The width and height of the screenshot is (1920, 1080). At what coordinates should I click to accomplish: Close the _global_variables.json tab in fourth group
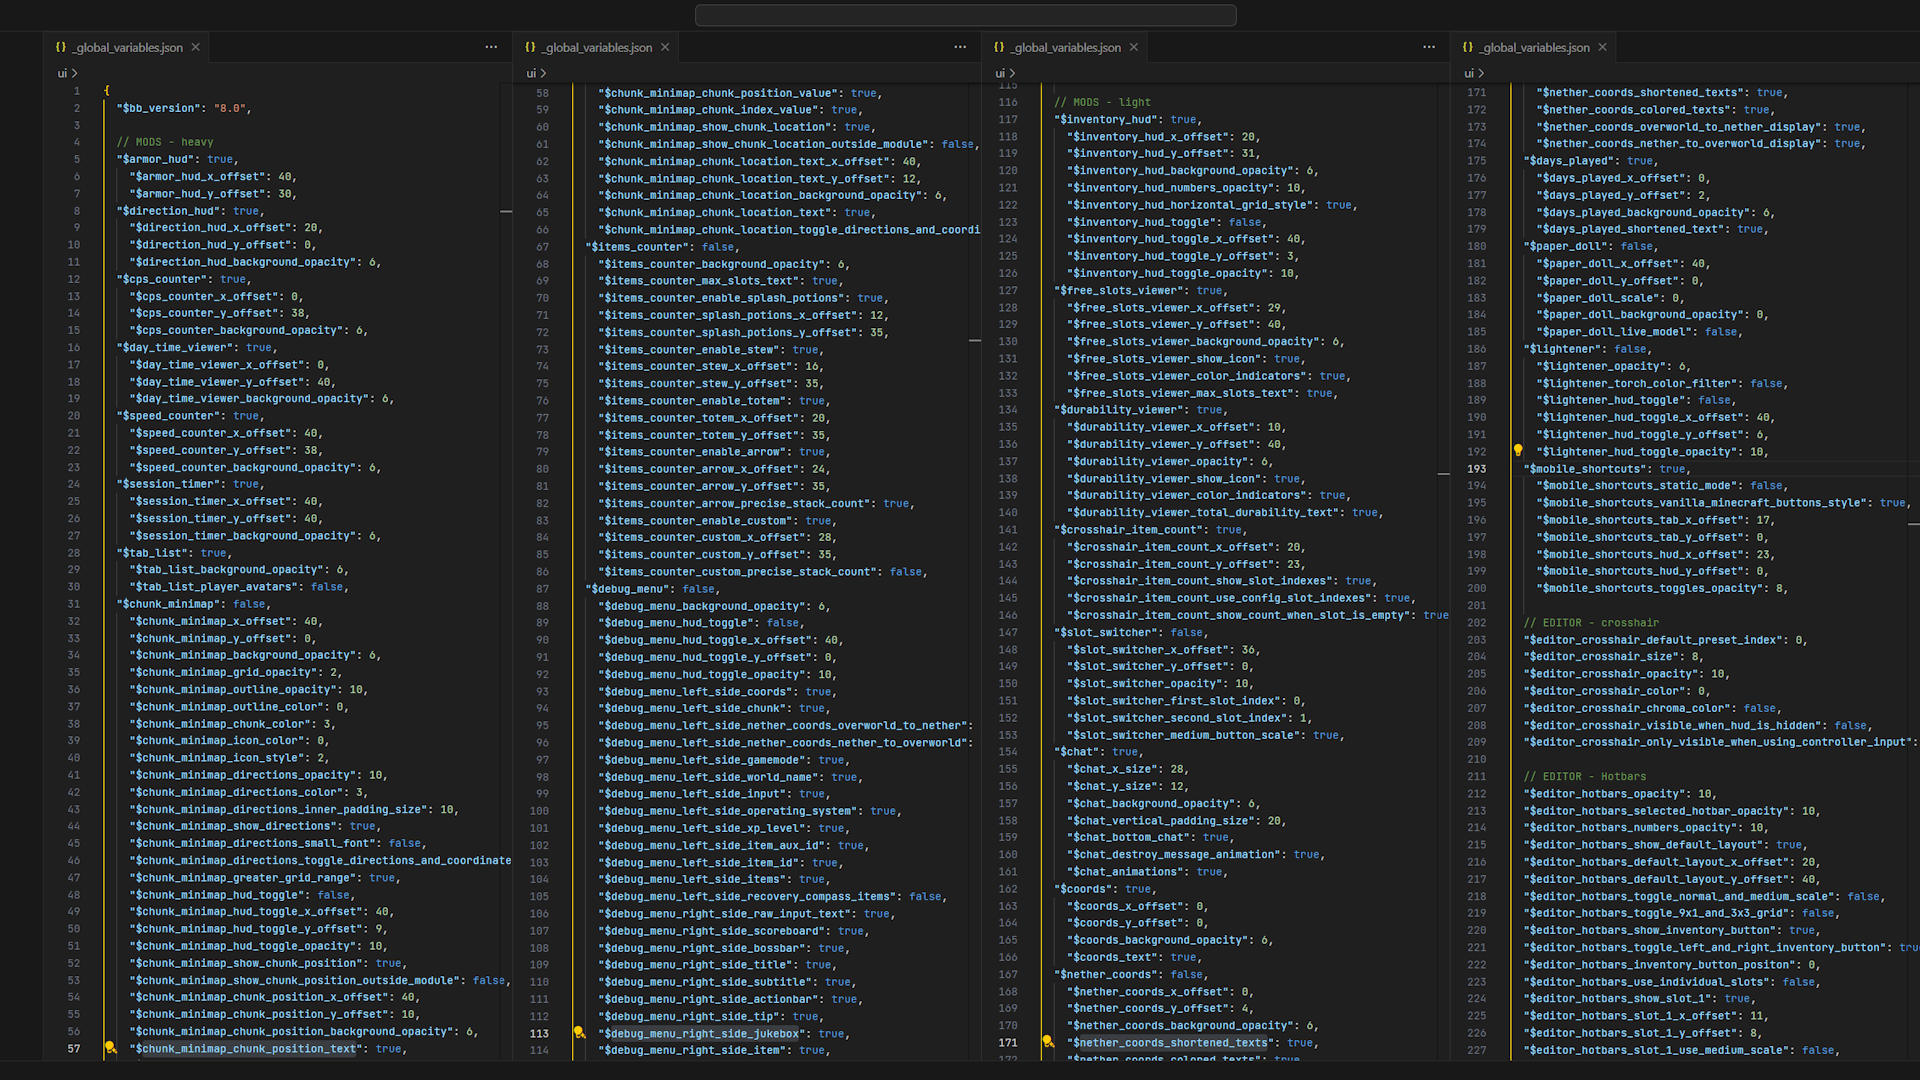click(x=1603, y=47)
